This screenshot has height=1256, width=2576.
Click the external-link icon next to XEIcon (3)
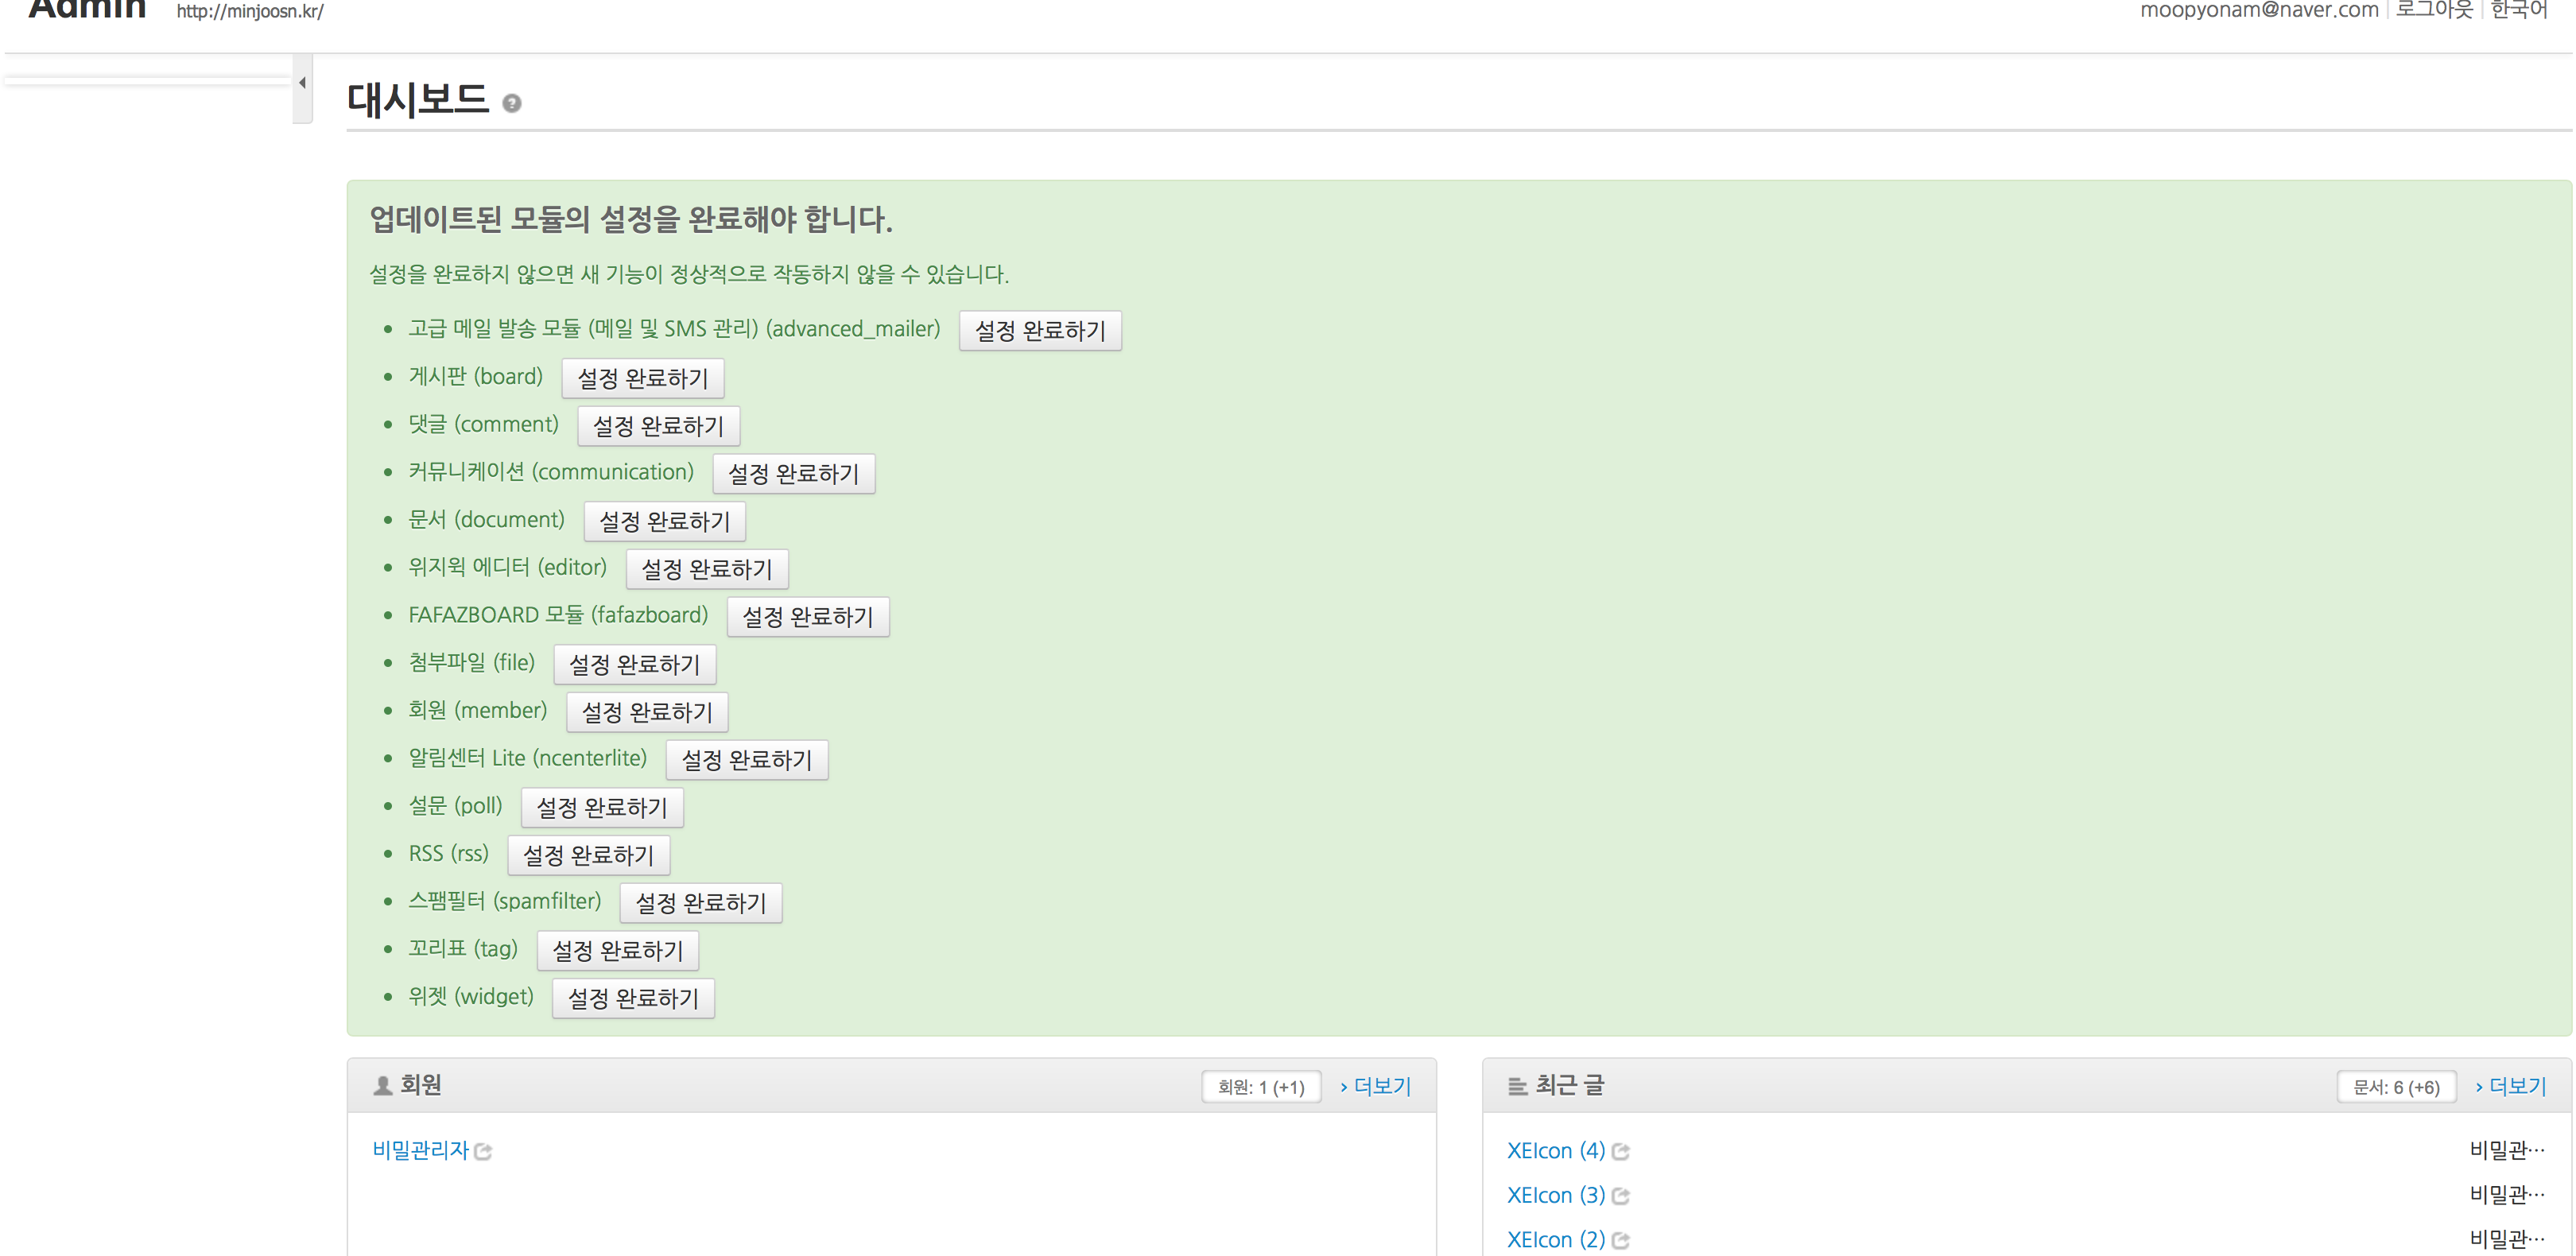point(1622,1195)
